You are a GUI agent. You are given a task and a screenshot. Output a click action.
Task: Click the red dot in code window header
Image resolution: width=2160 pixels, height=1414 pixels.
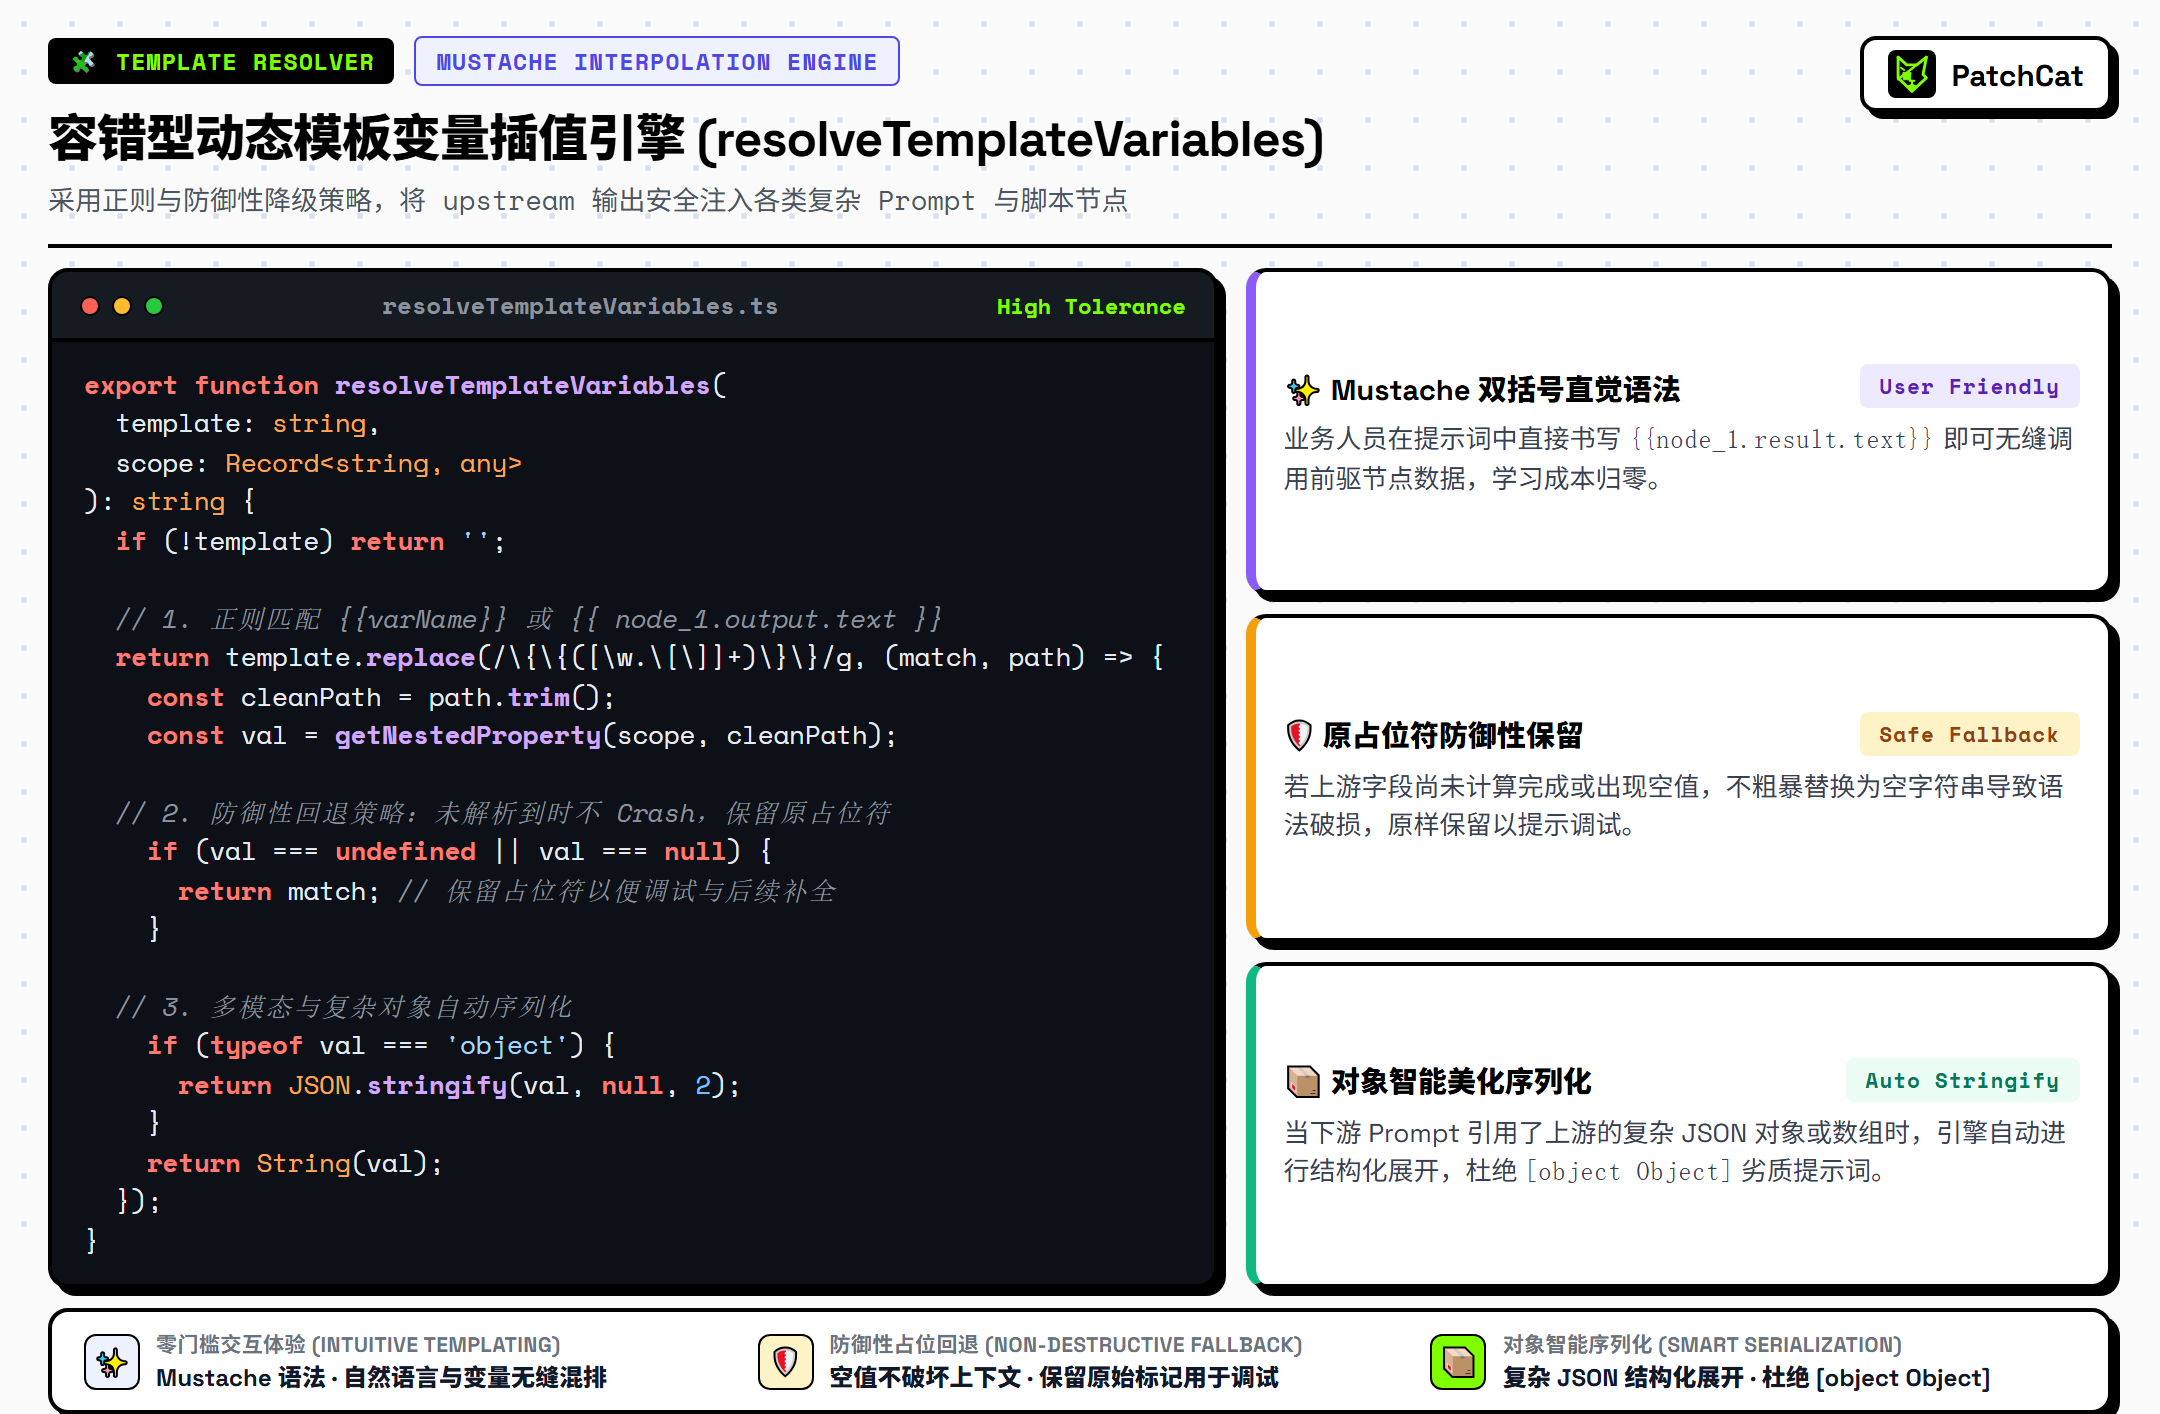(90, 306)
